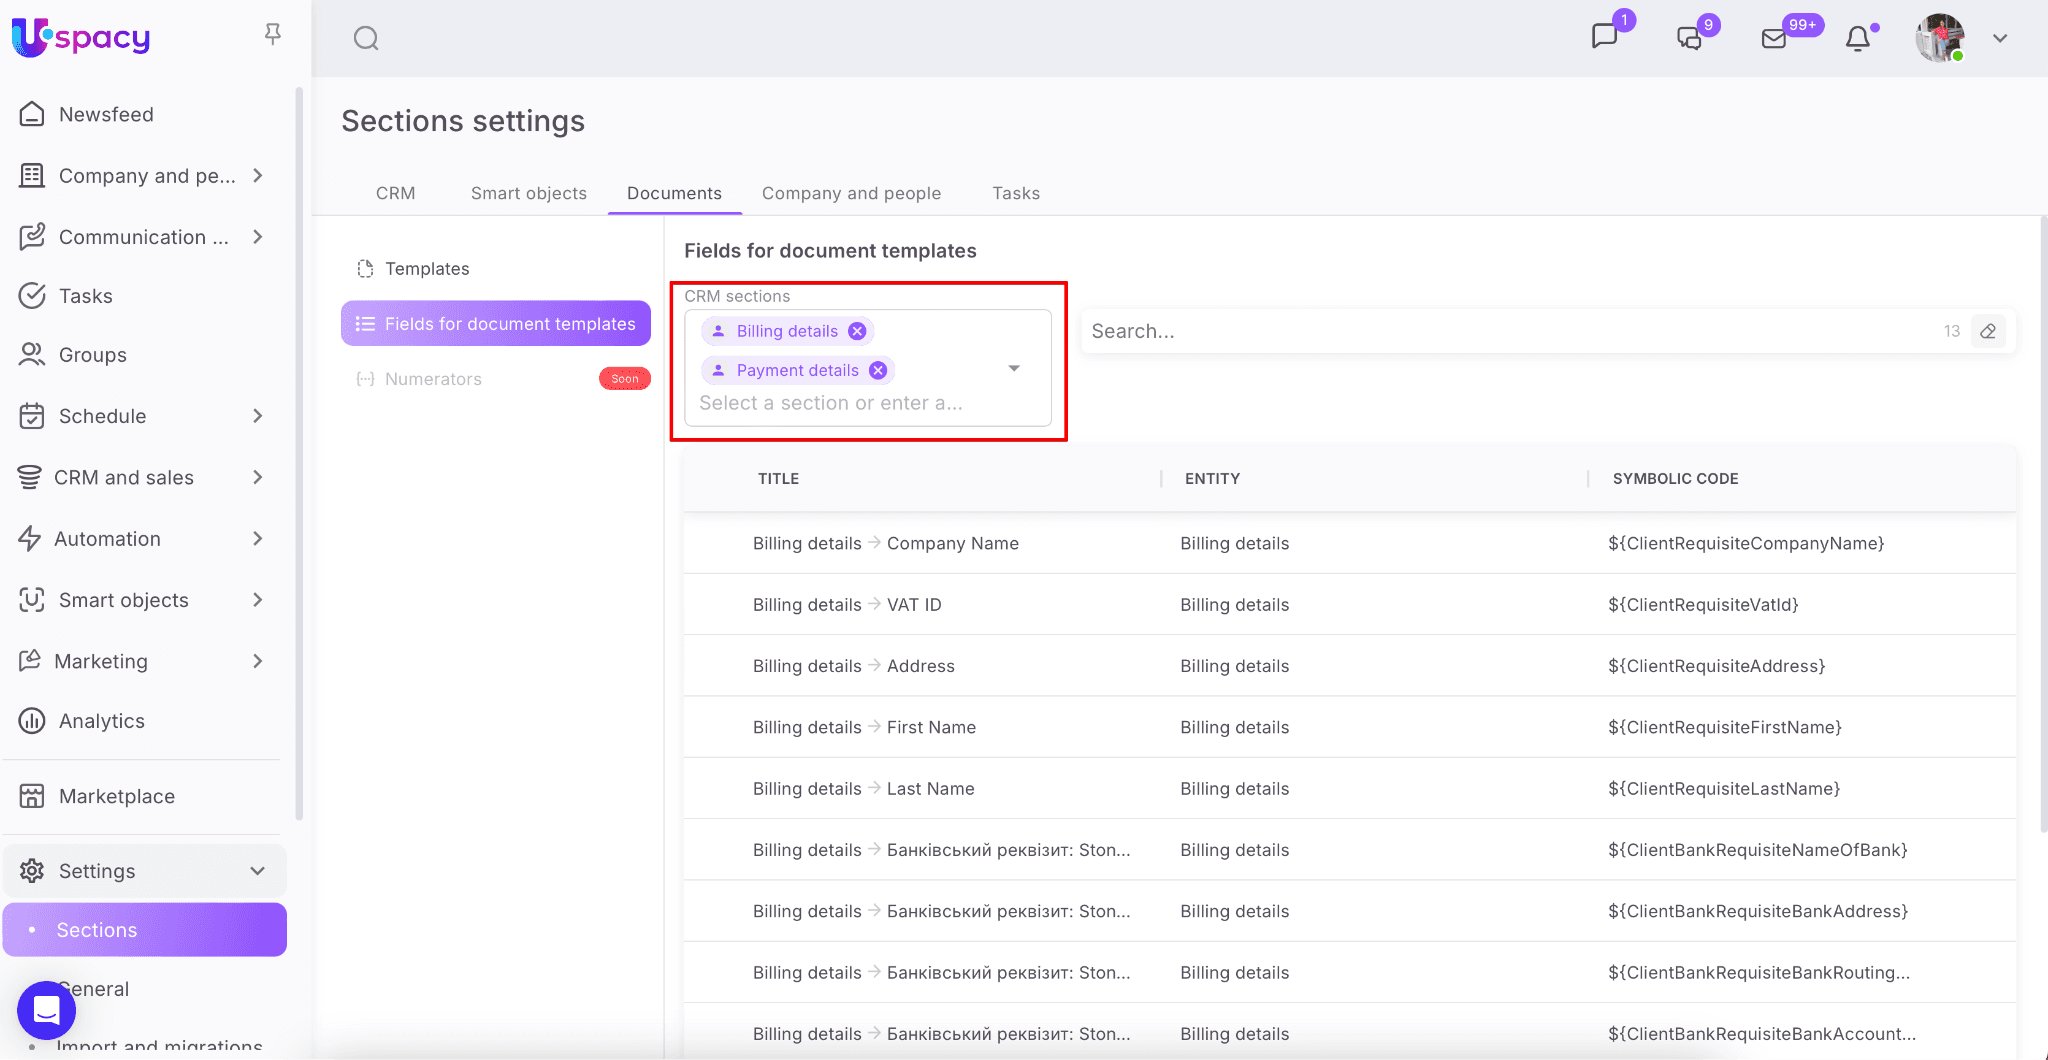
Task: Click the user avatar picture
Action: coord(1939,39)
